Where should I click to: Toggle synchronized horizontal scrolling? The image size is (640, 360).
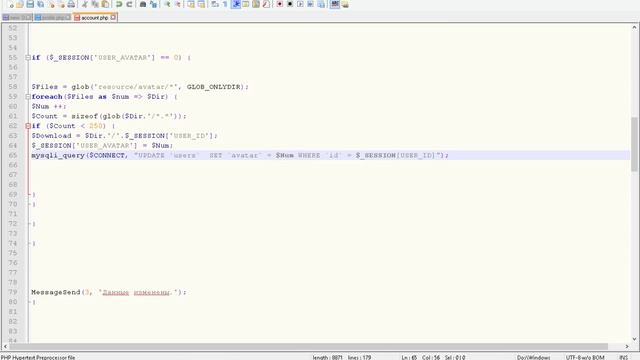[201, 4]
